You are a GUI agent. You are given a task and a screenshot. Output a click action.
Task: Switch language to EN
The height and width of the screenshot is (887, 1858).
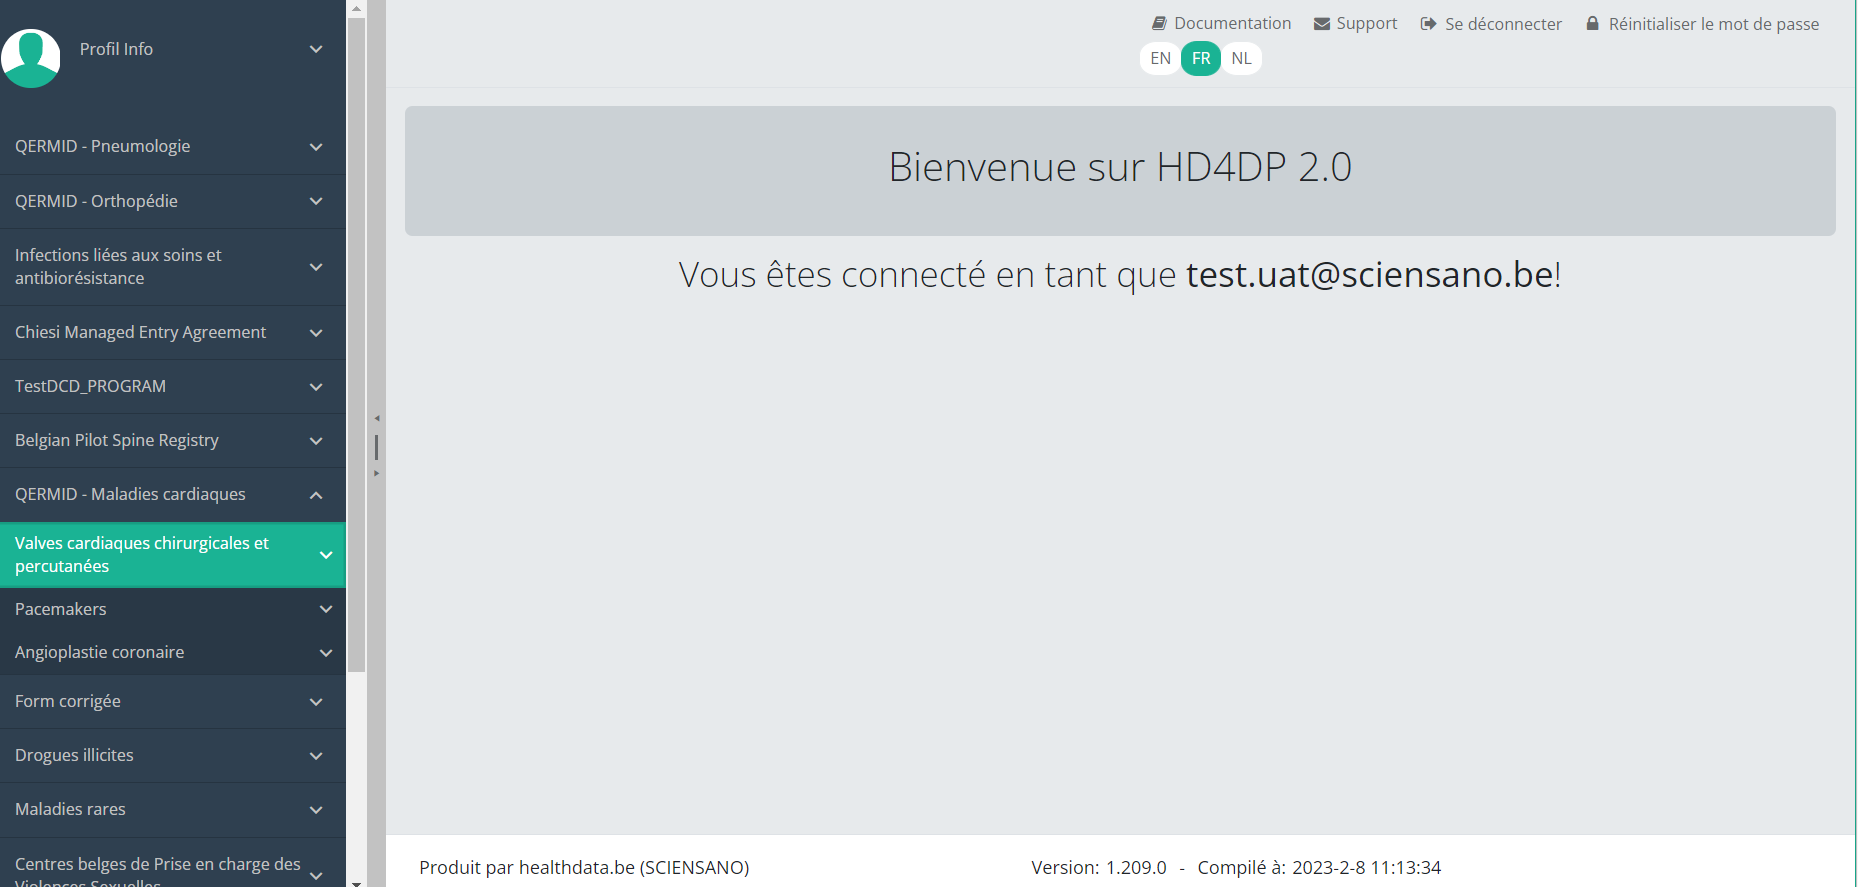click(1160, 58)
